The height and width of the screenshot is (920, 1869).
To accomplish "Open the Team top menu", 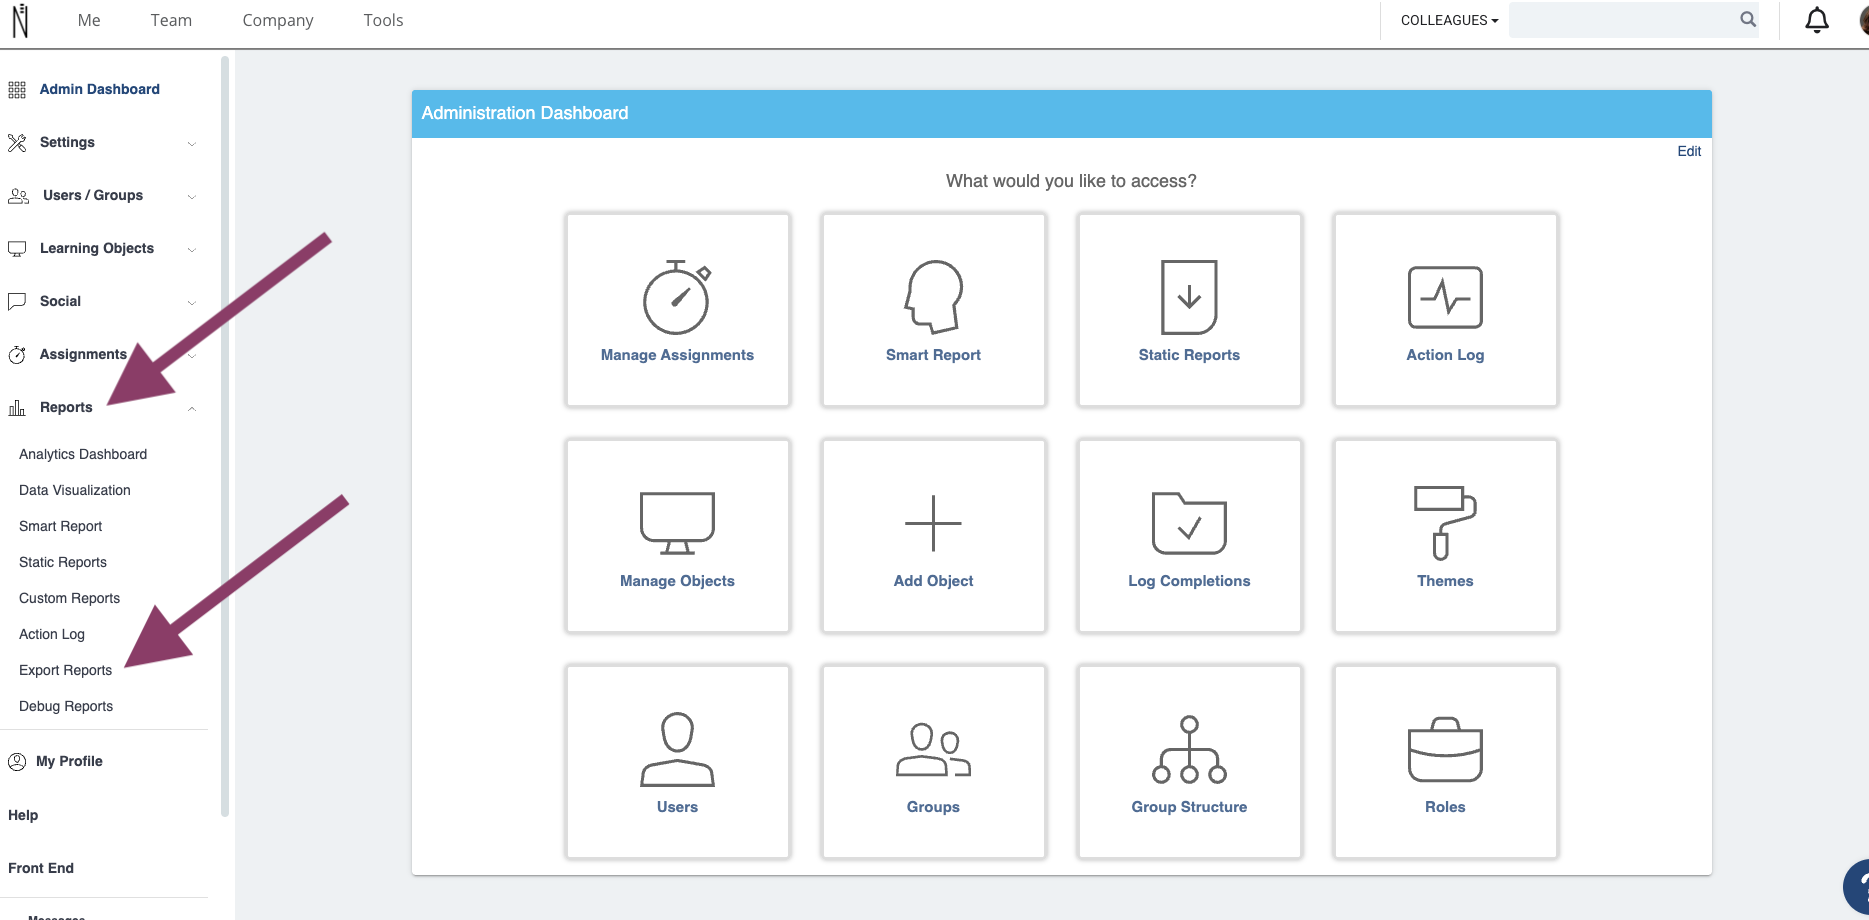I will pyautogui.click(x=171, y=20).
